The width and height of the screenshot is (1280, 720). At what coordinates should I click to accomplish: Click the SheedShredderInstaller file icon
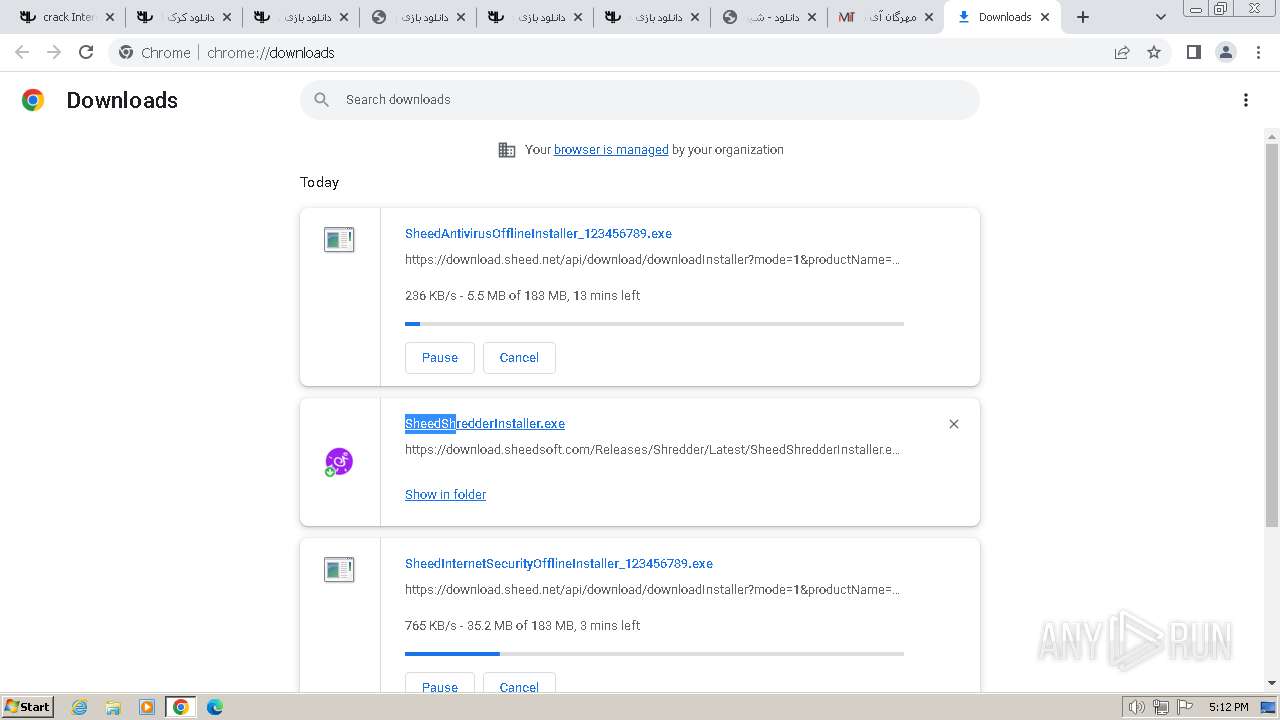click(339, 462)
